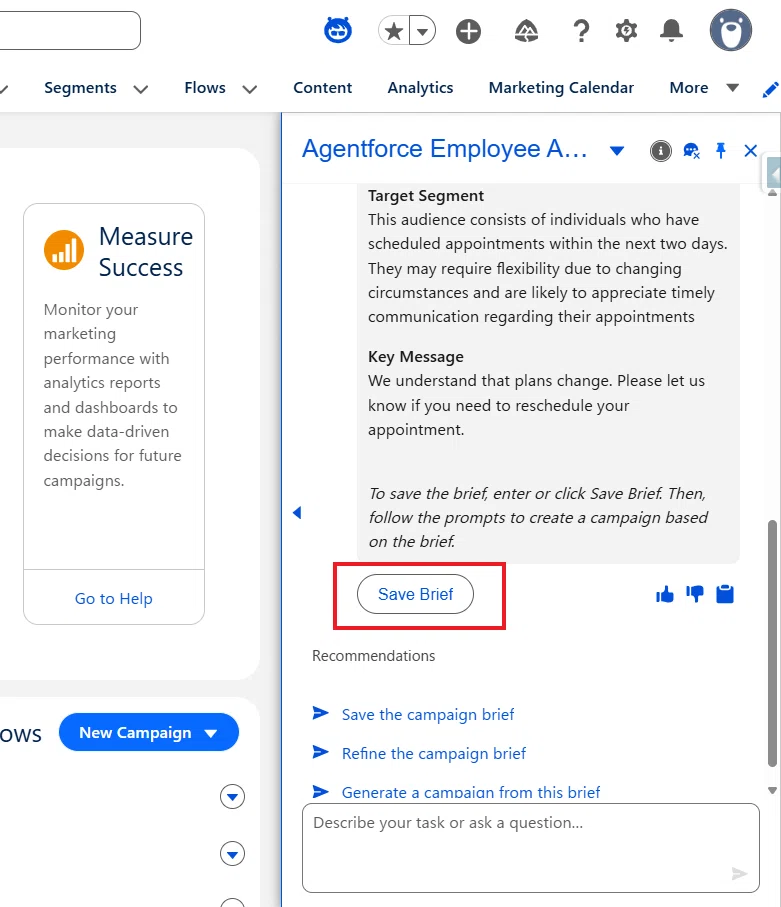Select 'Refine the campaign brief' recommendation
The height and width of the screenshot is (907, 781).
tap(434, 754)
